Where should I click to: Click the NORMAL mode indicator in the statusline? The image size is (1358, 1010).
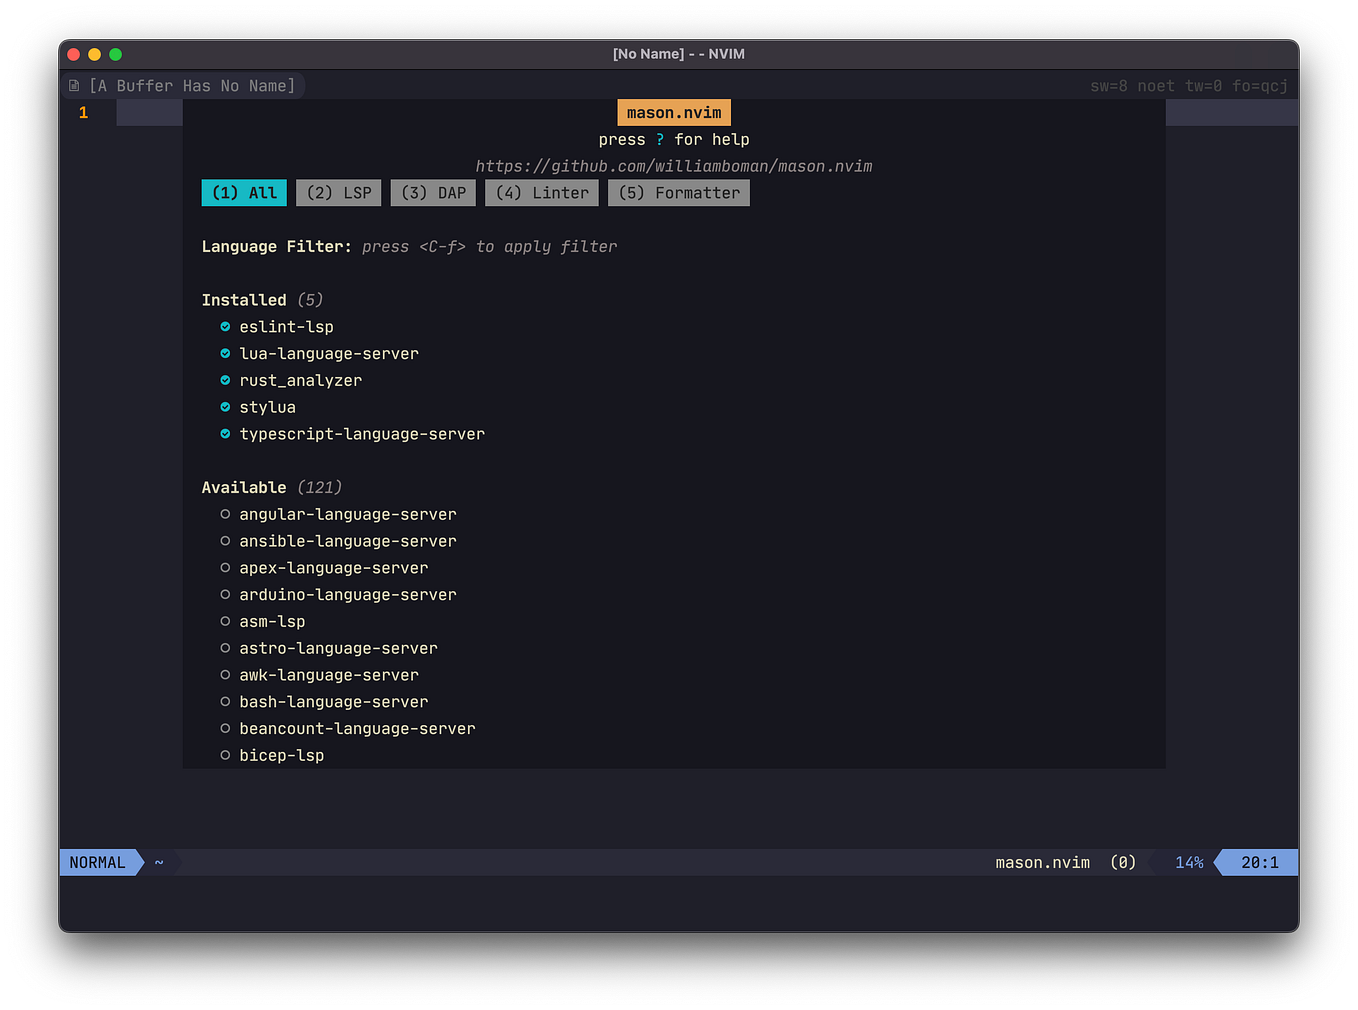[x=97, y=861]
